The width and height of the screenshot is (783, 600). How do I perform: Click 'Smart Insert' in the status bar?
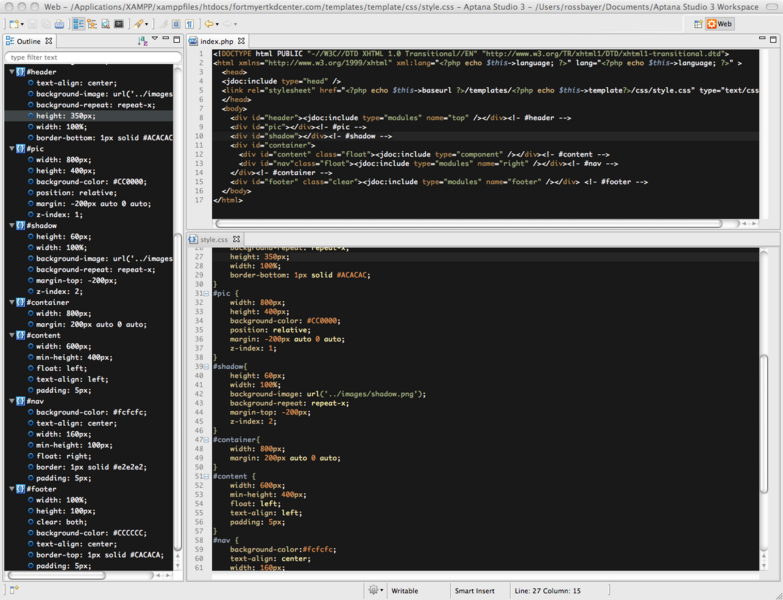click(x=474, y=591)
